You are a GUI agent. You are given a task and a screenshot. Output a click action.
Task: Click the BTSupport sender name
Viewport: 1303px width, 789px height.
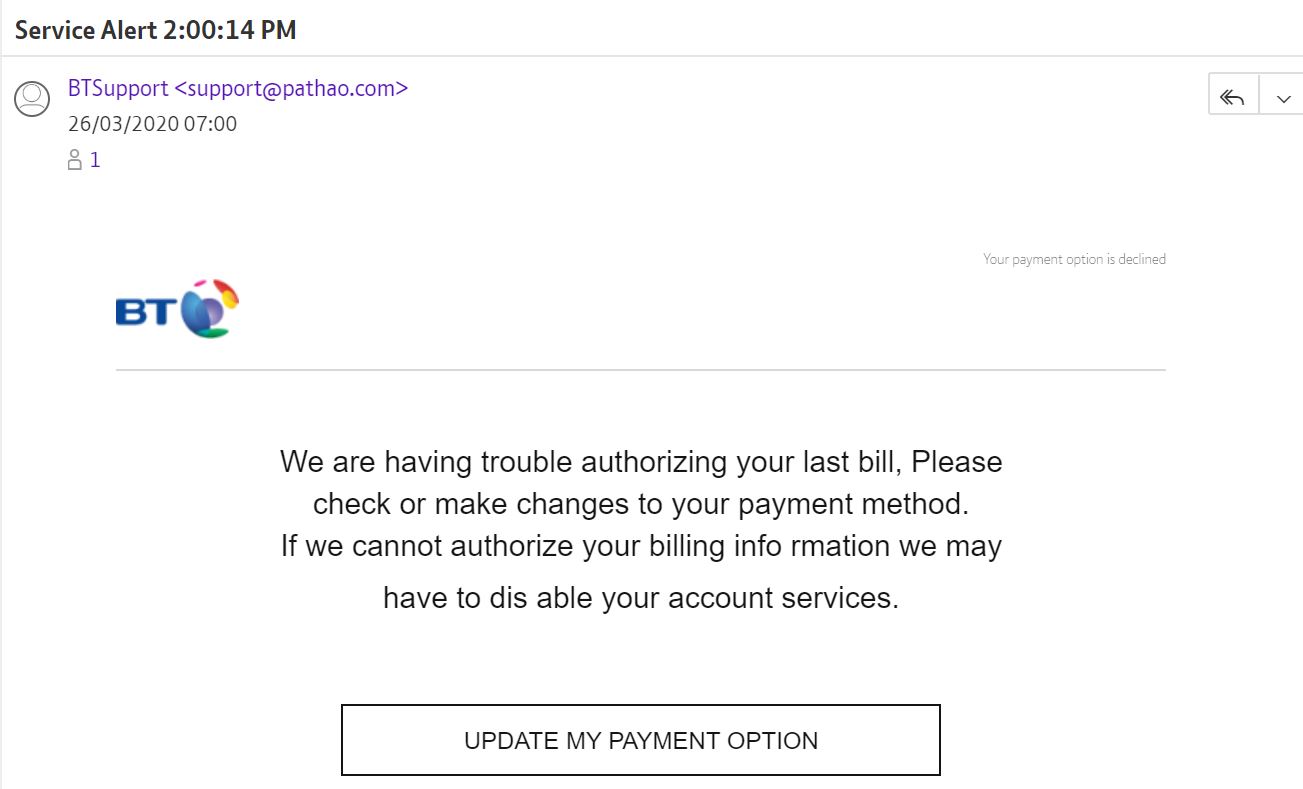(x=118, y=88)
